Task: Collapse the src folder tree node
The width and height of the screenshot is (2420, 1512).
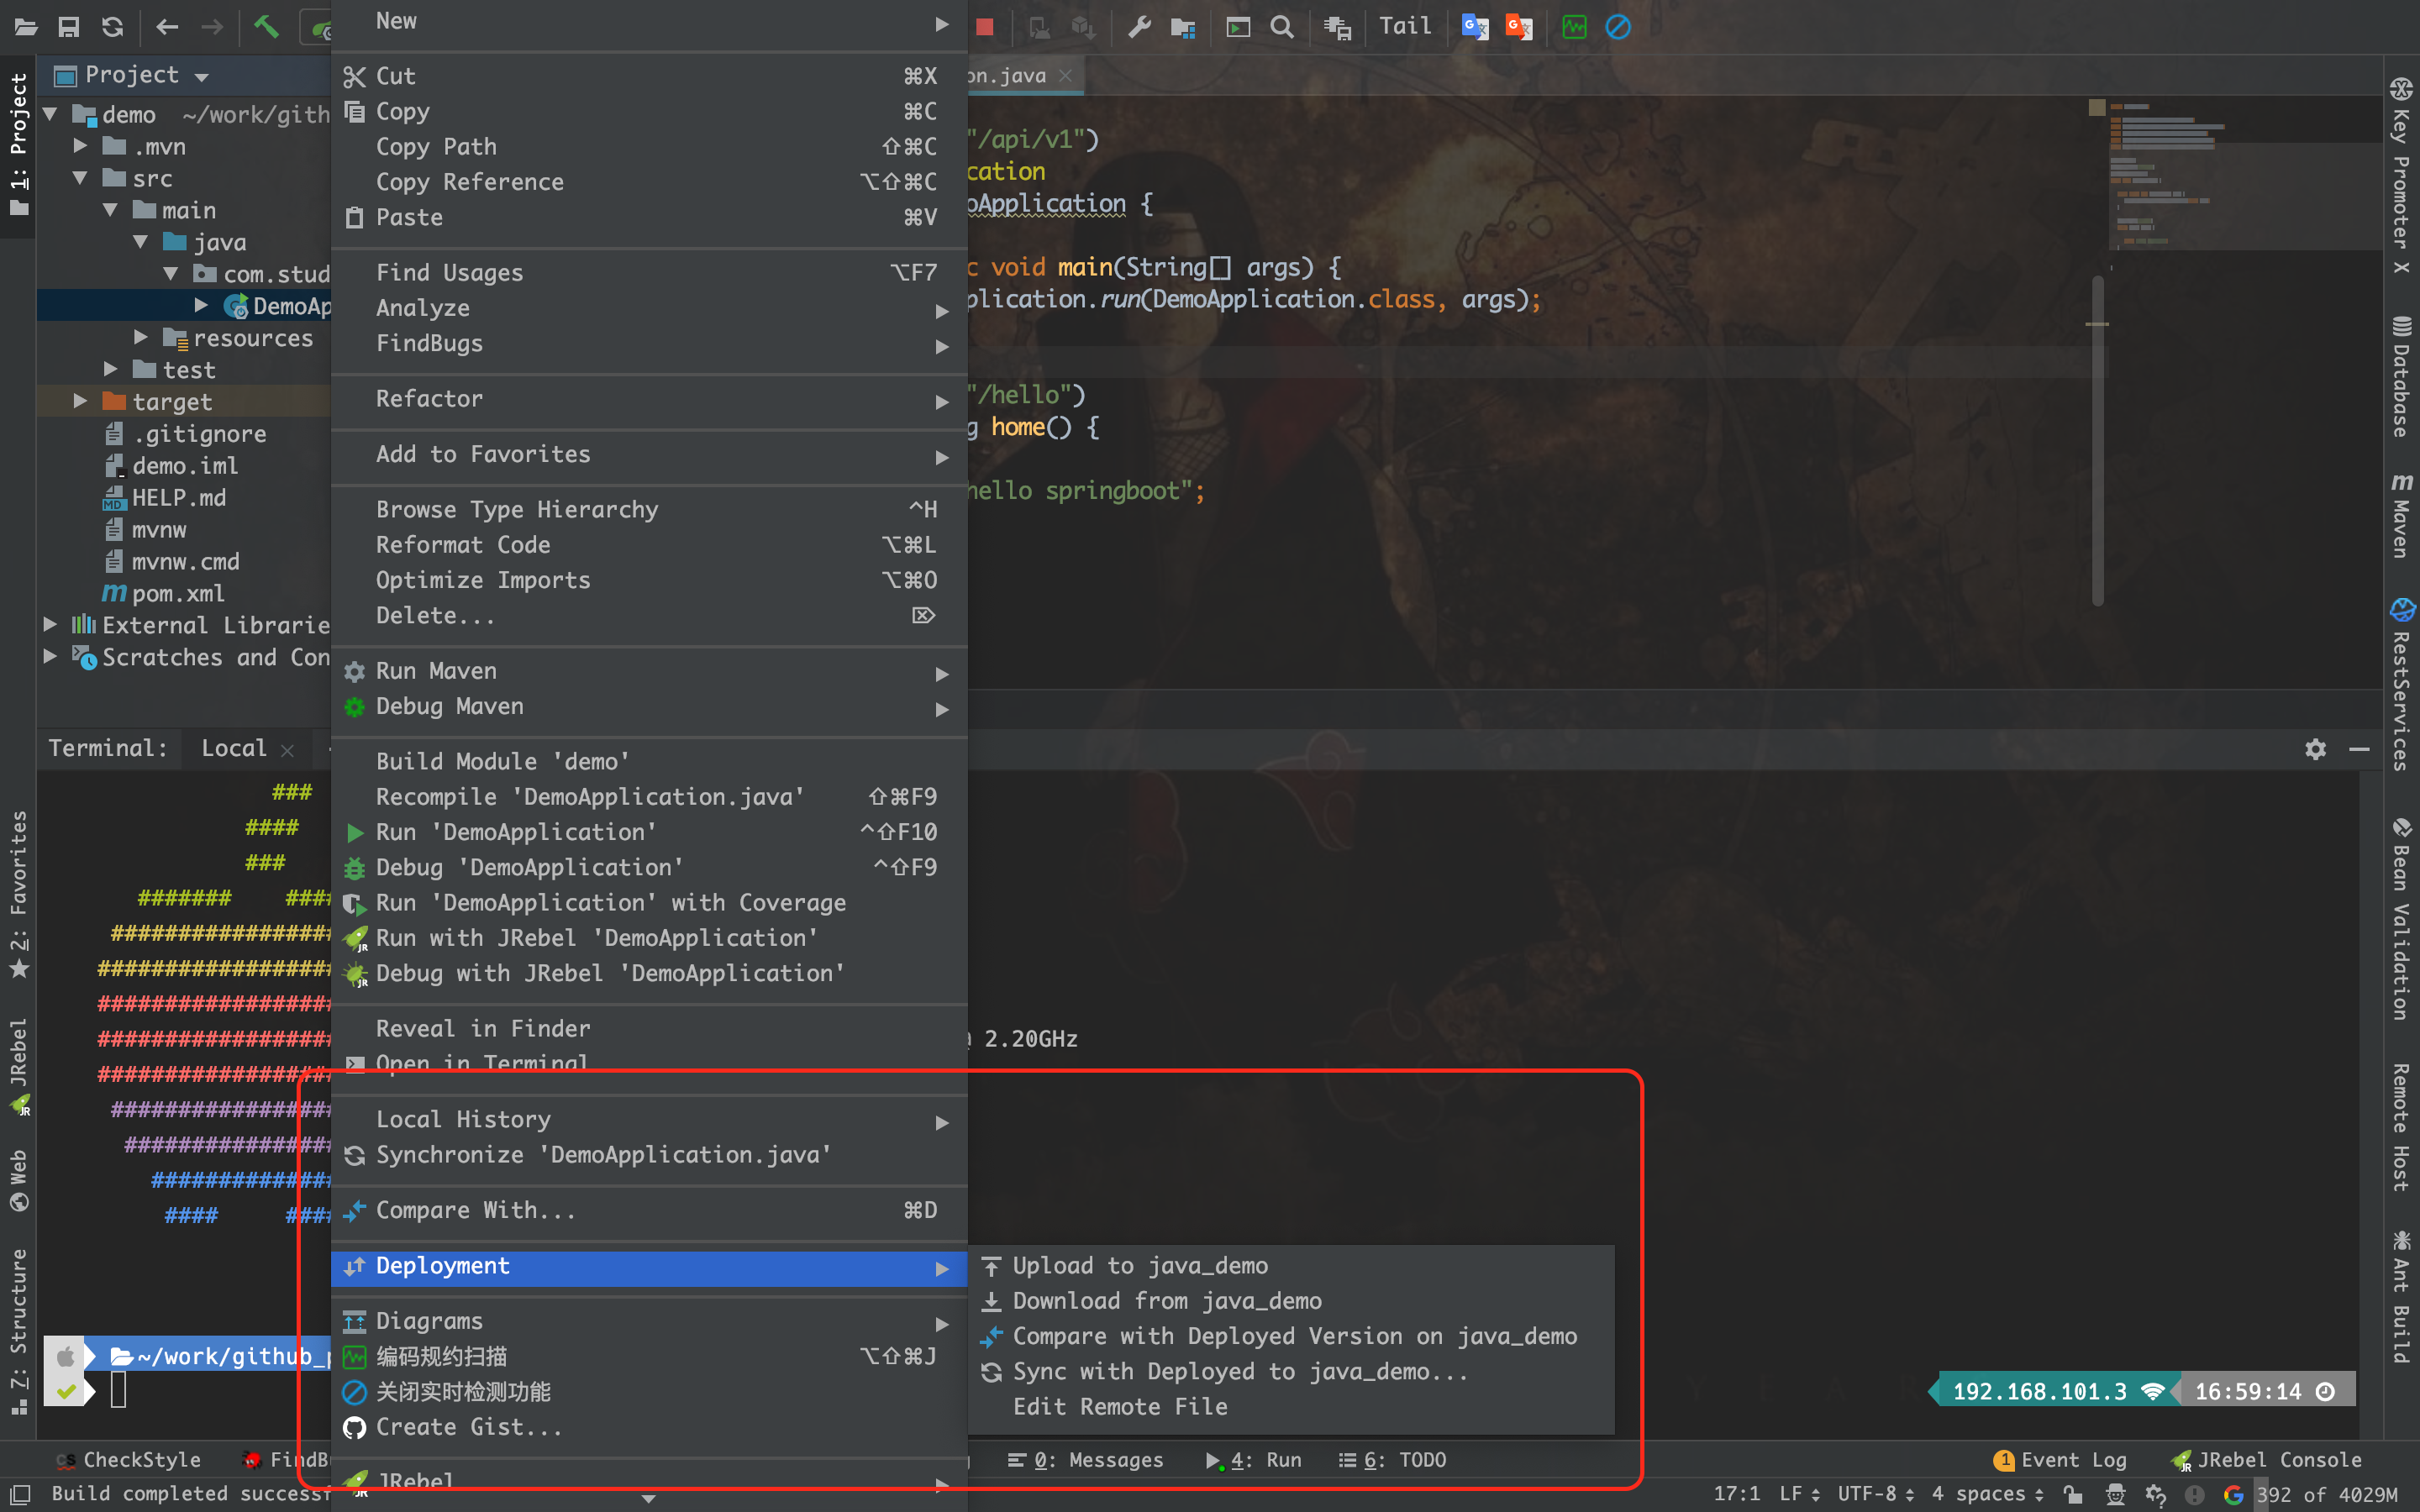Action: click(81, 178)
